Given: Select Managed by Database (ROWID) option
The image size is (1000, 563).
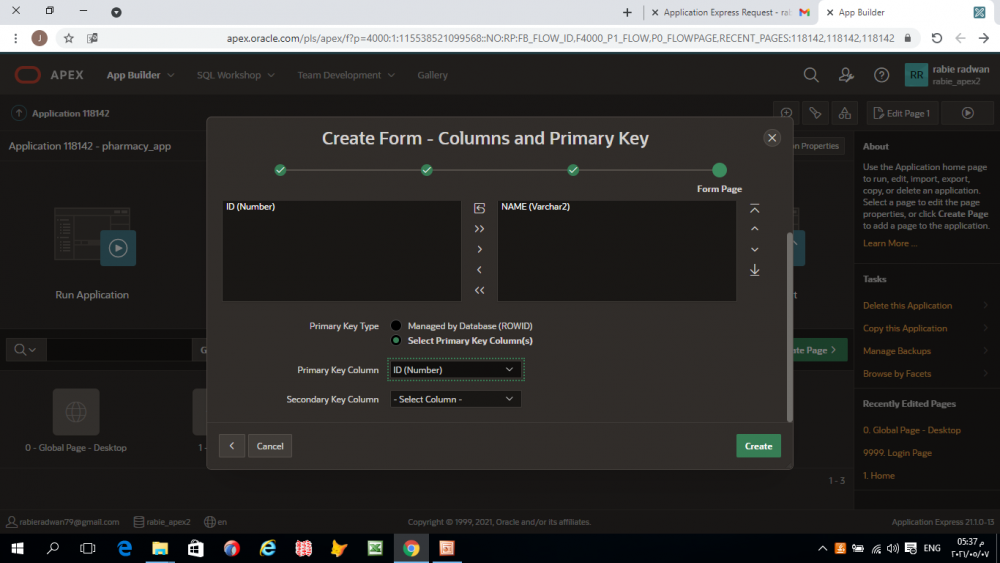Looking at the screenshot, I should tap(396, 326).
